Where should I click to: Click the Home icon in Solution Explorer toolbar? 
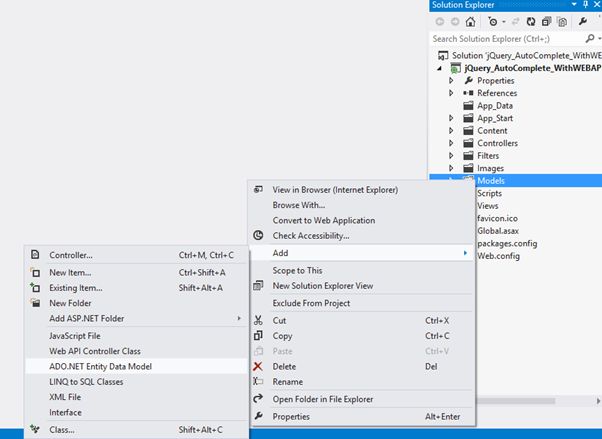click(470, 22)
